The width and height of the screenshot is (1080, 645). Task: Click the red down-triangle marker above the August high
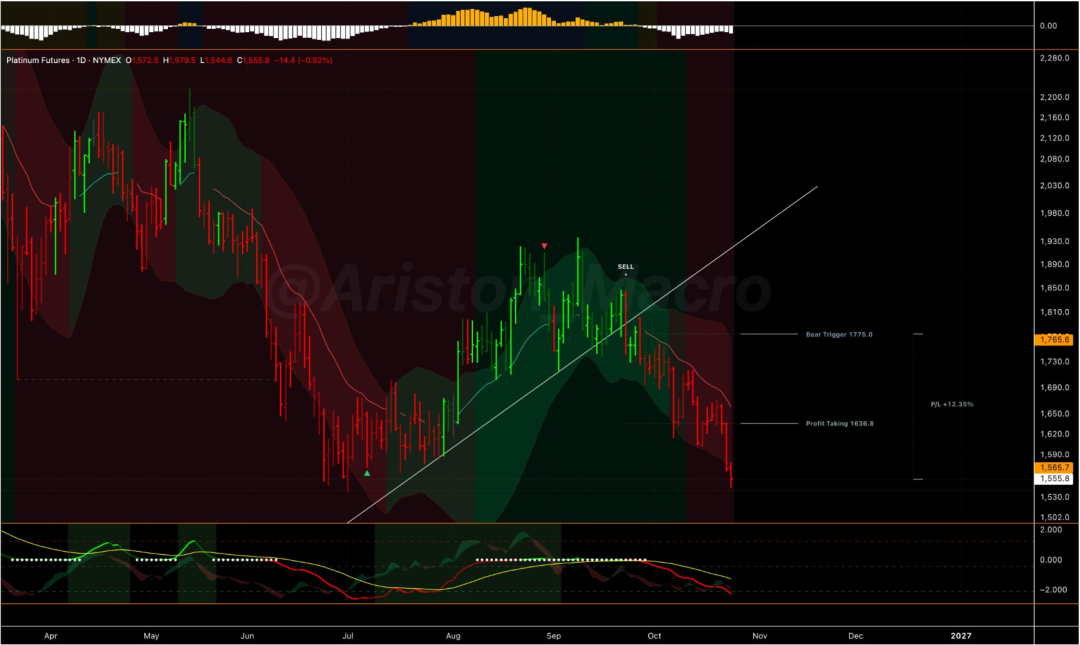tap(544, 246)
